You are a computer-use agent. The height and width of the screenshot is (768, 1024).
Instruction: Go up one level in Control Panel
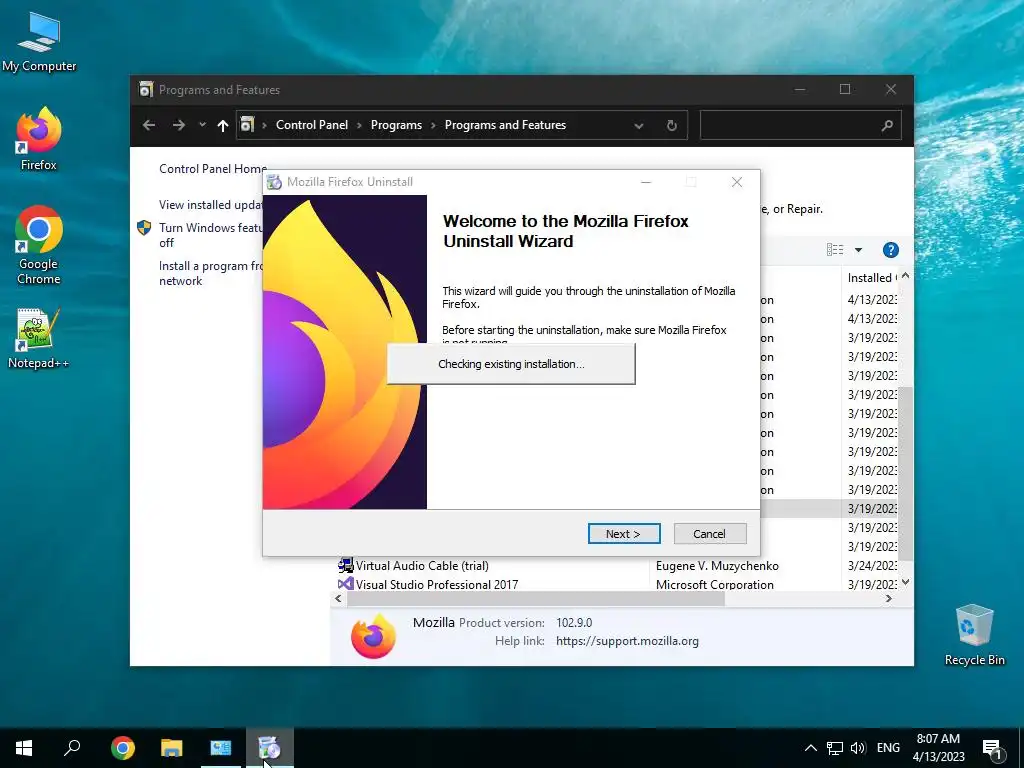coord(223,125)
